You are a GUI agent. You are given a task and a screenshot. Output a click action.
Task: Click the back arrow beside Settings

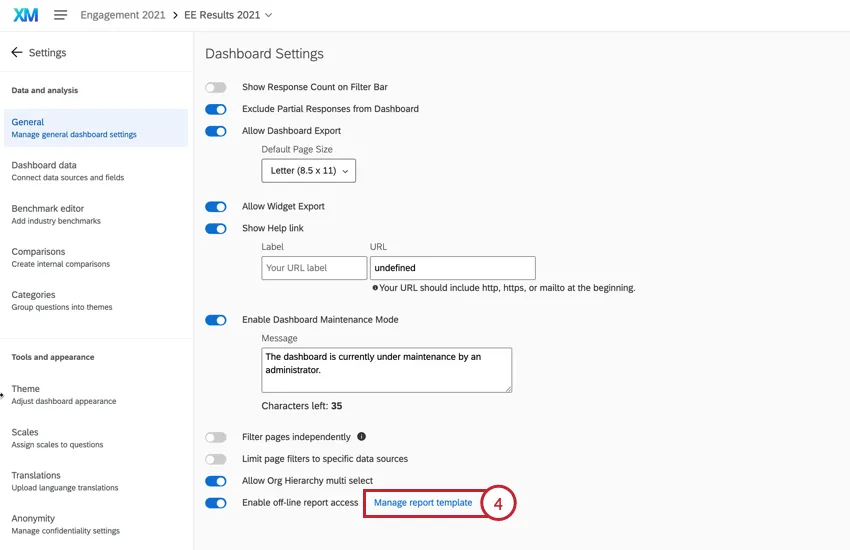16,53
